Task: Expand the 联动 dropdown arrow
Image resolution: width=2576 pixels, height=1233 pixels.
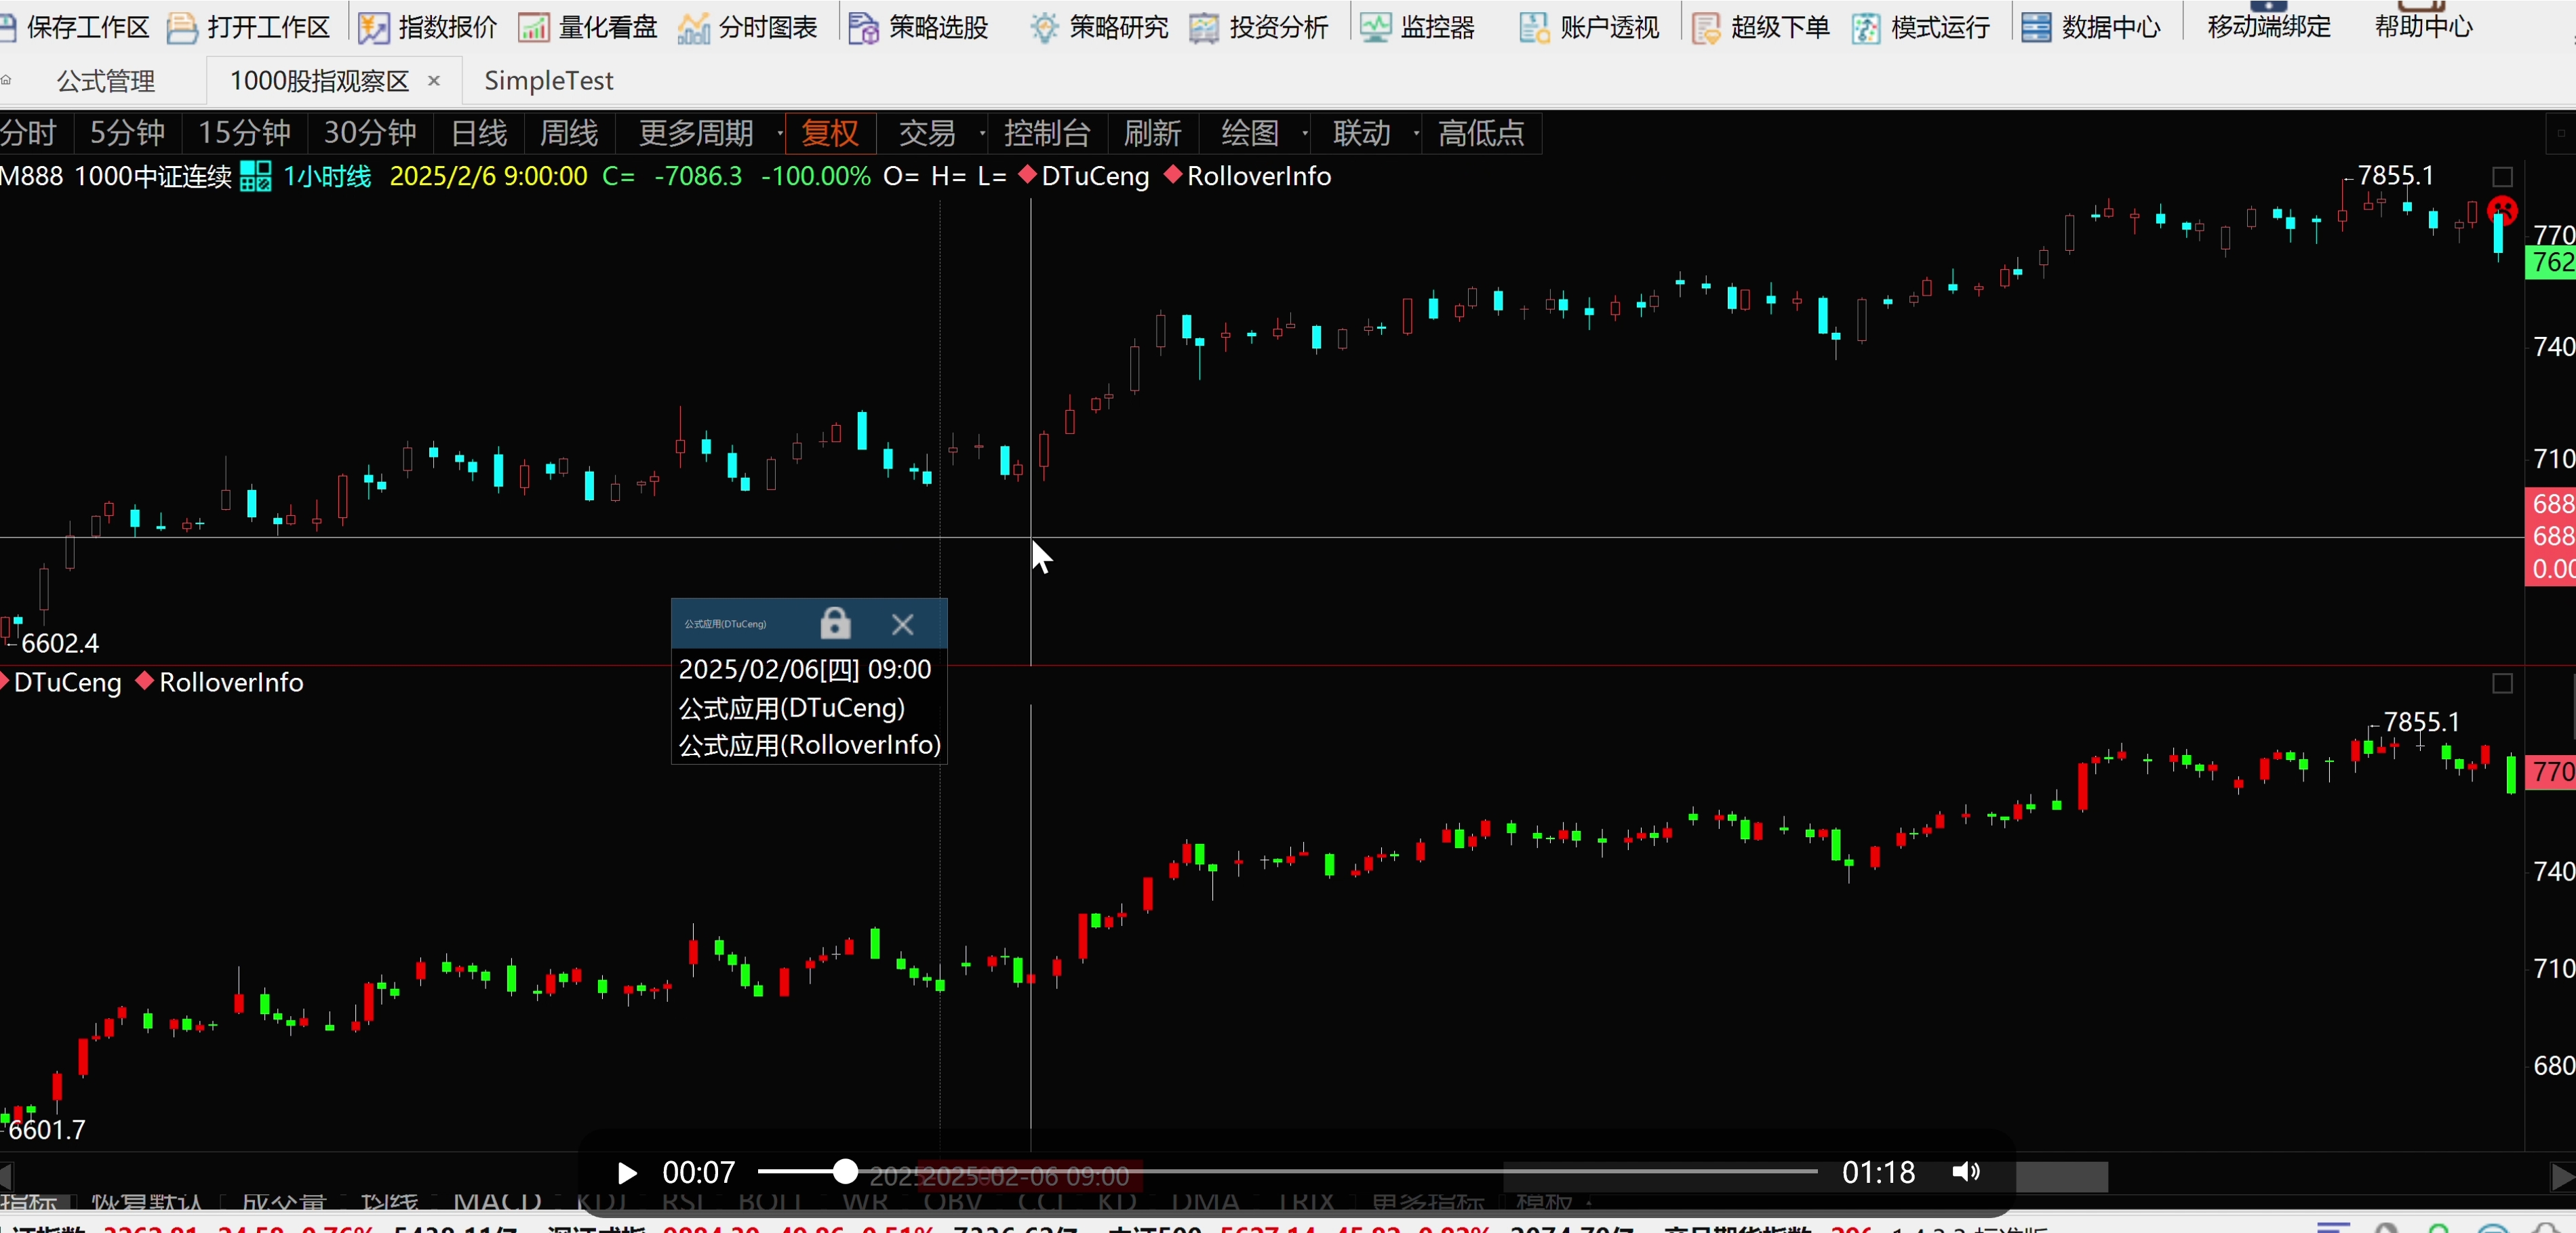Action: pos(1416,133)
